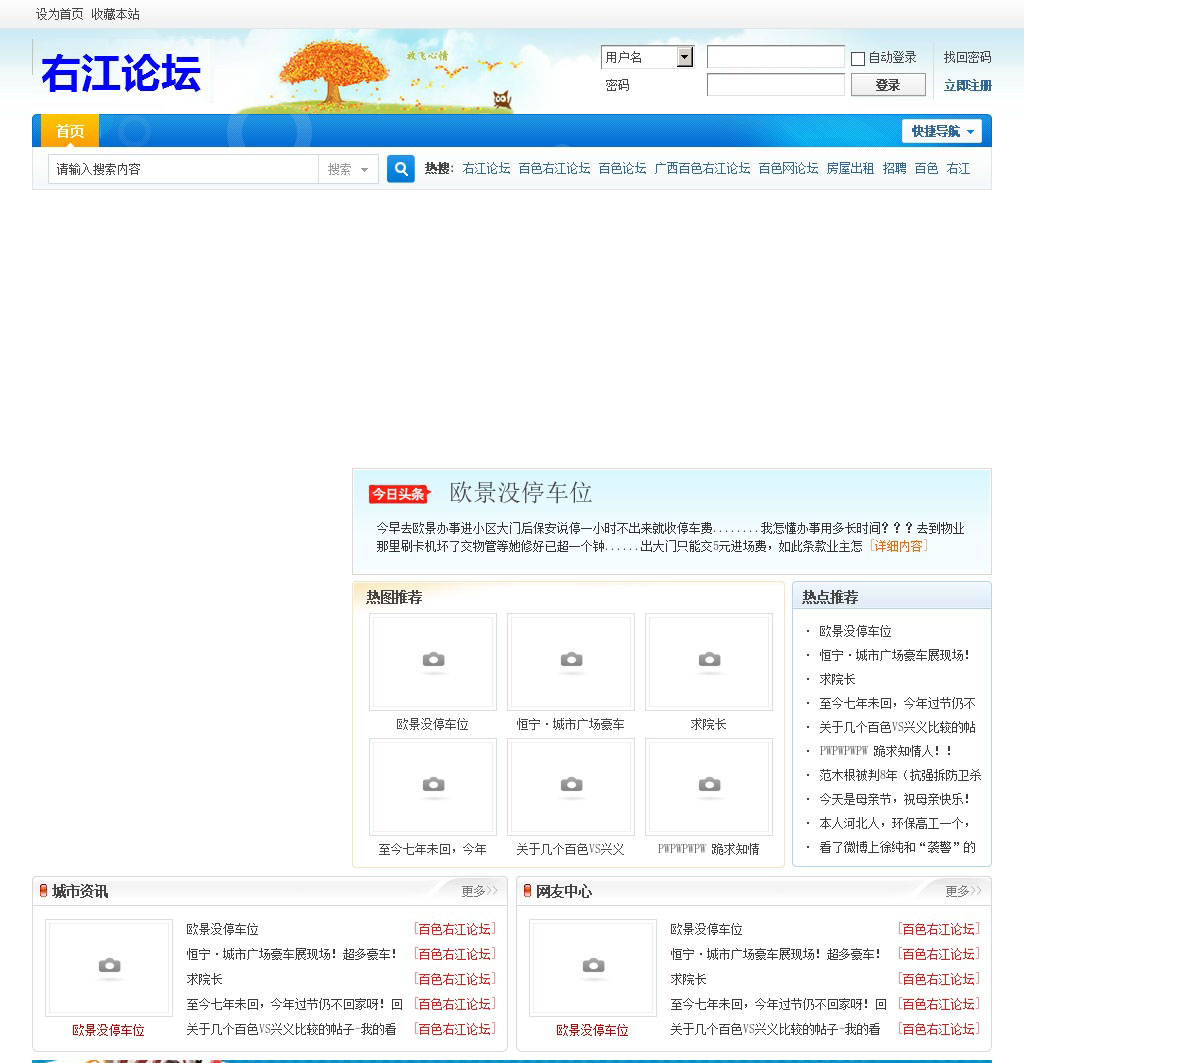The width and height of the screenshot is (1200, 1063).
Task: Expand the 用户名 login type dropdown
Action: pyautogui.click(x=684, y=57)
